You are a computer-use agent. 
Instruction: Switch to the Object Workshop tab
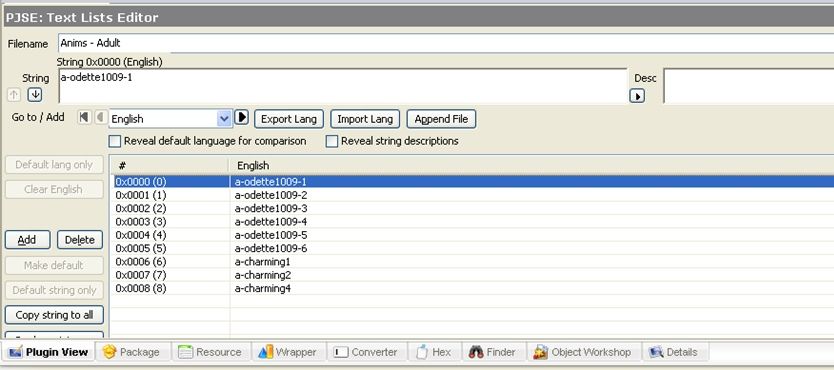(583, 352)
